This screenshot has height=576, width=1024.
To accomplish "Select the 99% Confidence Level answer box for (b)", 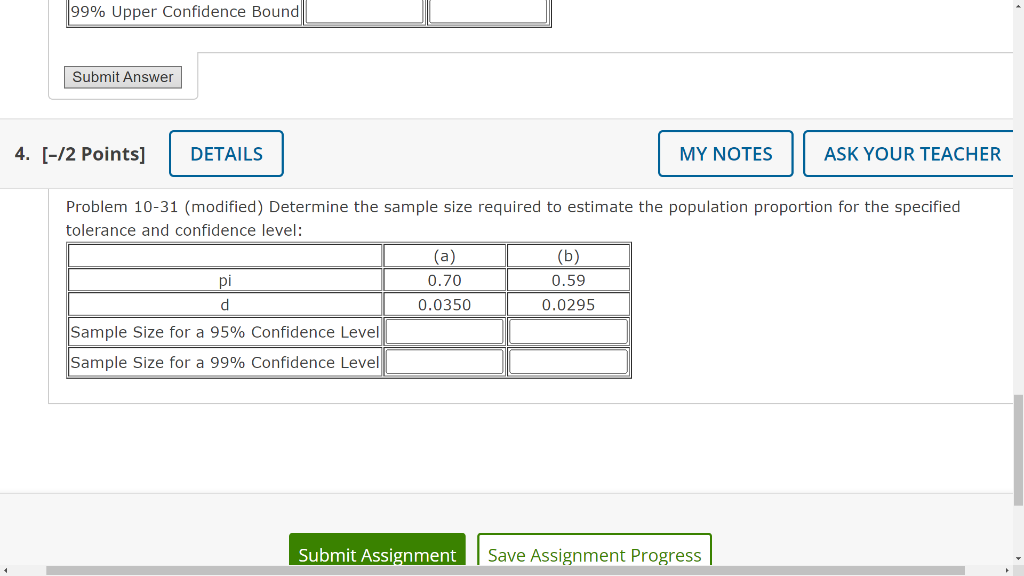I will (x=567, y=361).
